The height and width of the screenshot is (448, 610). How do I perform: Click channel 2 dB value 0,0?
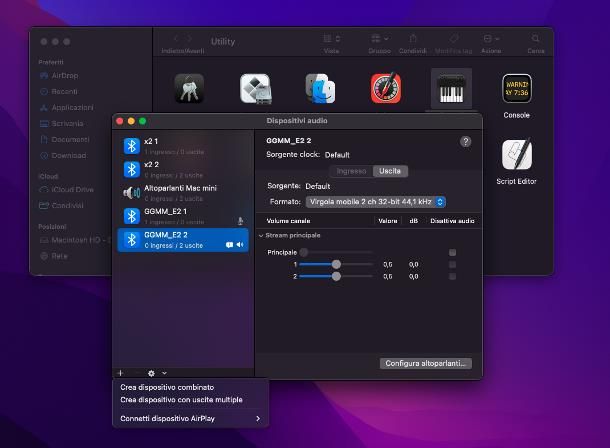click(414, 276)
